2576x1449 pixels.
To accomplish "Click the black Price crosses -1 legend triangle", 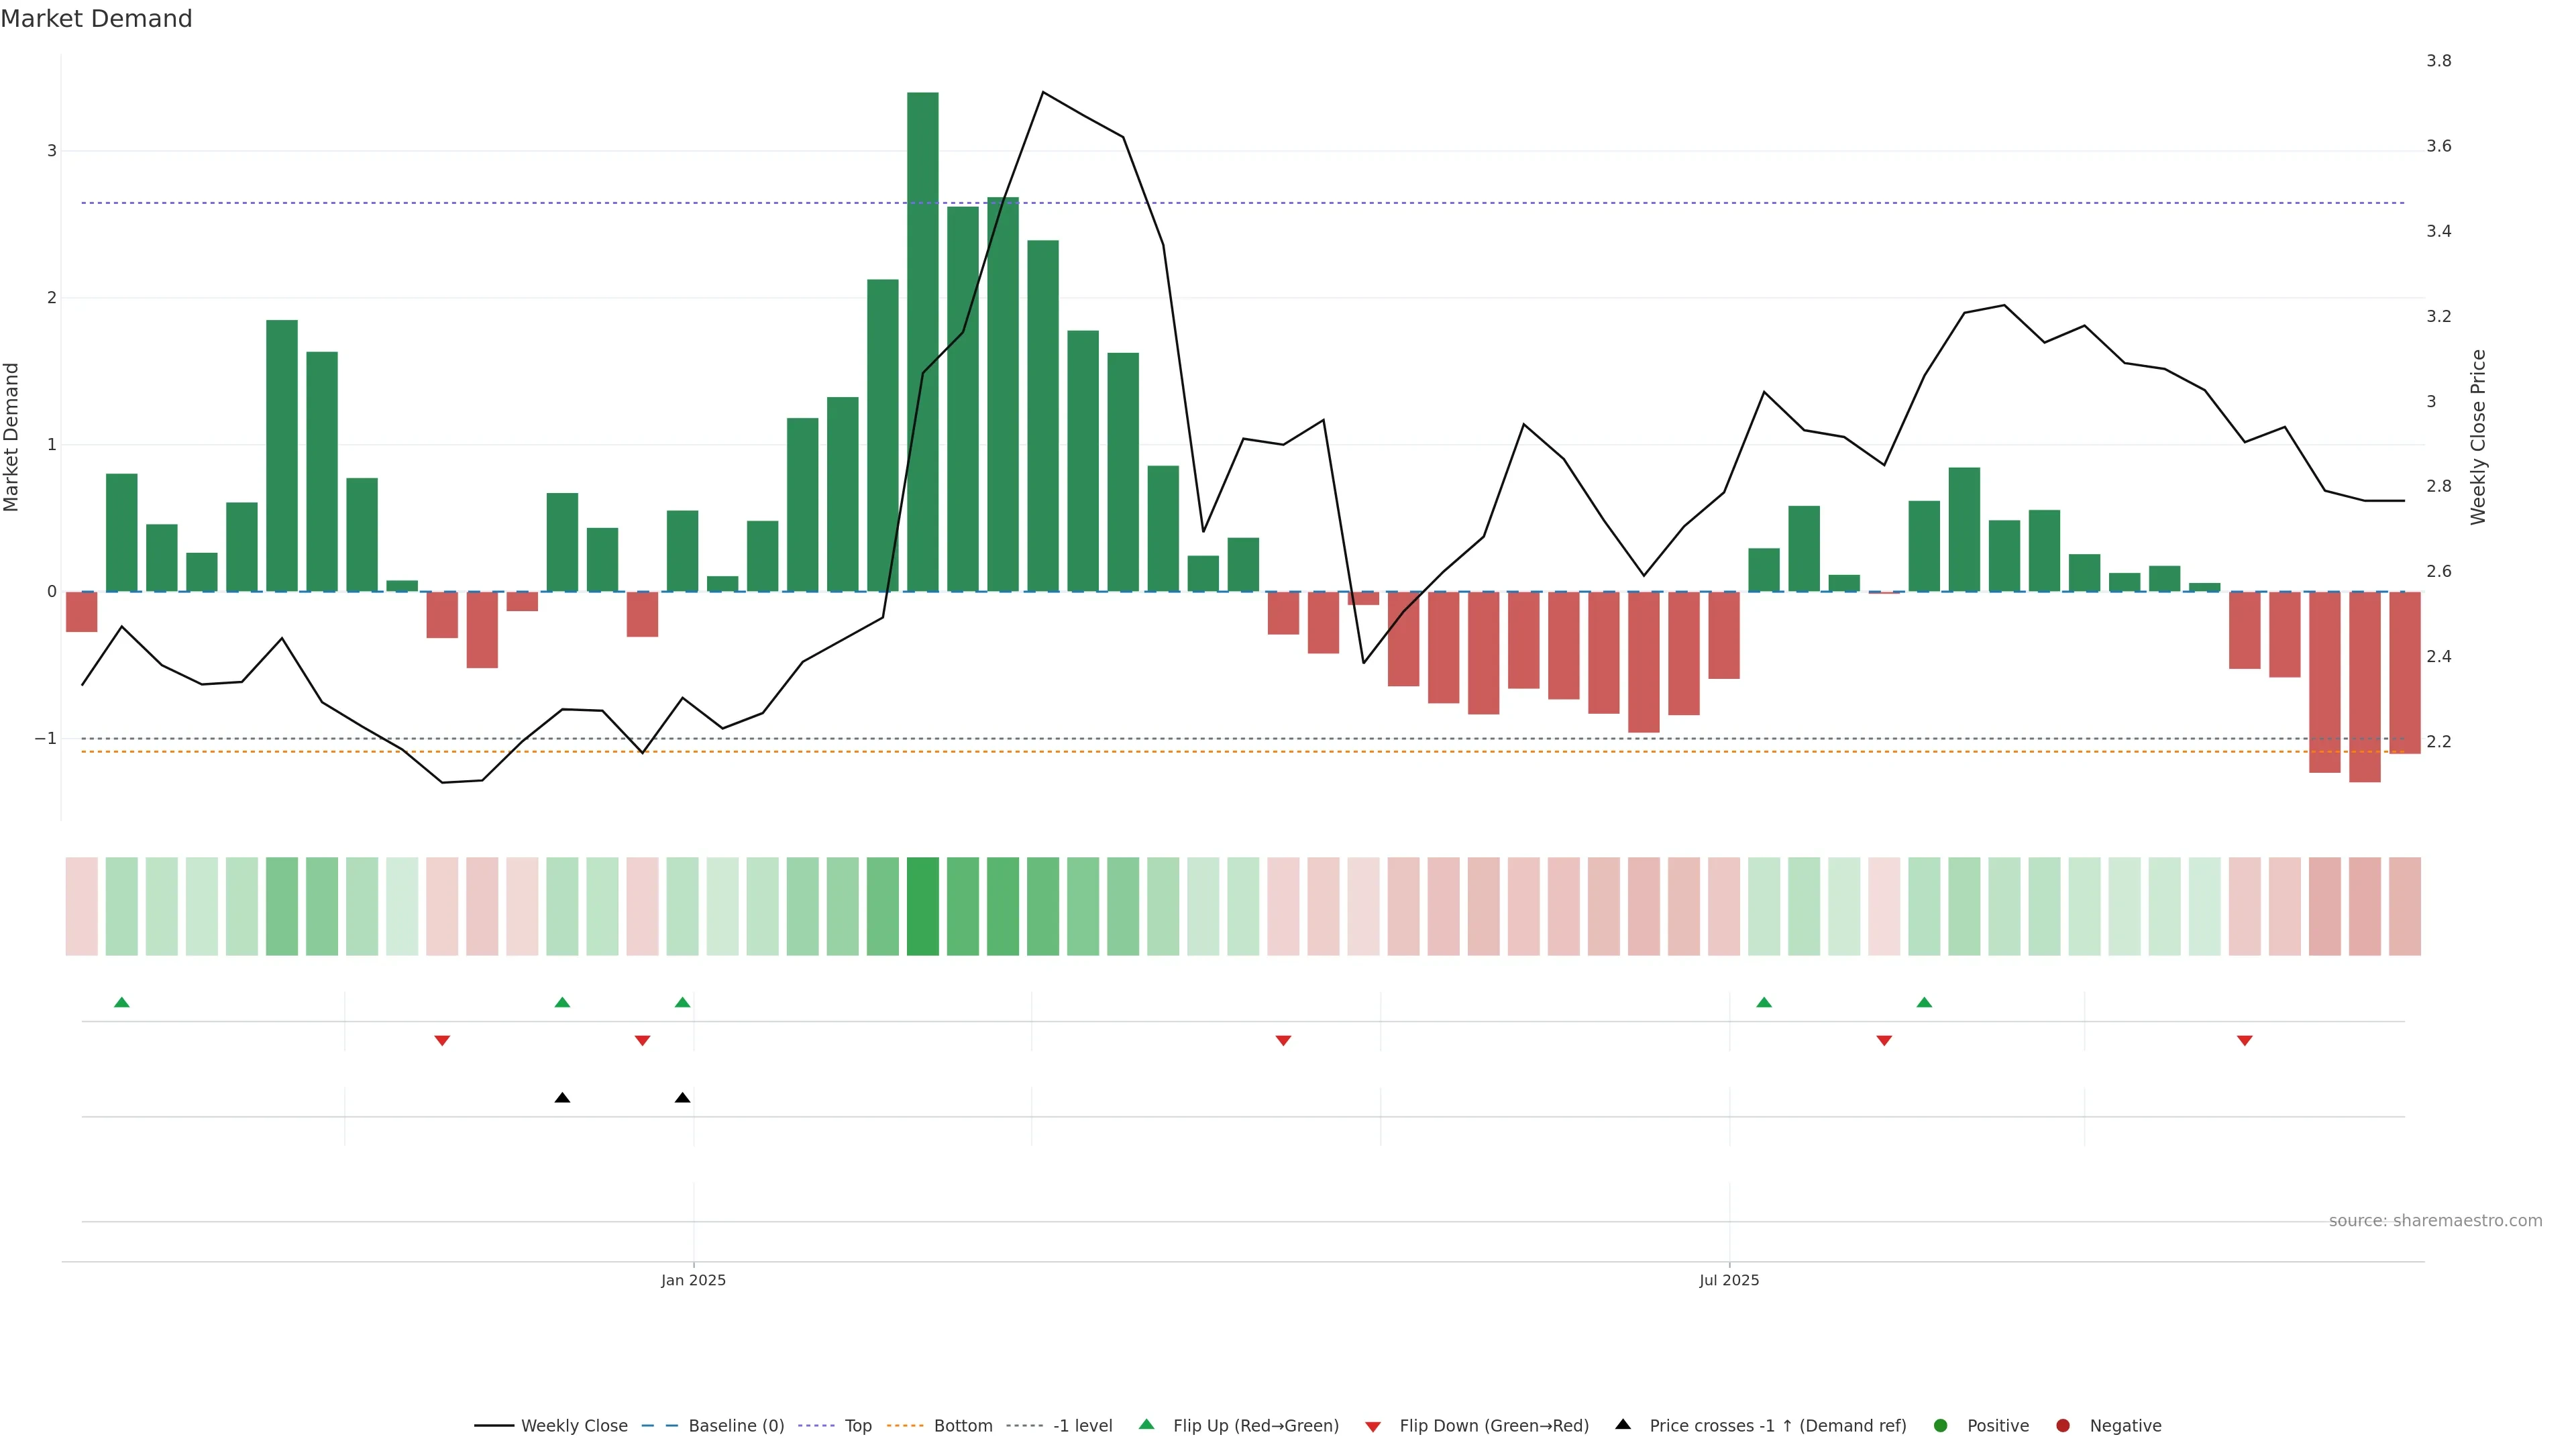I will [1623, 1425].
